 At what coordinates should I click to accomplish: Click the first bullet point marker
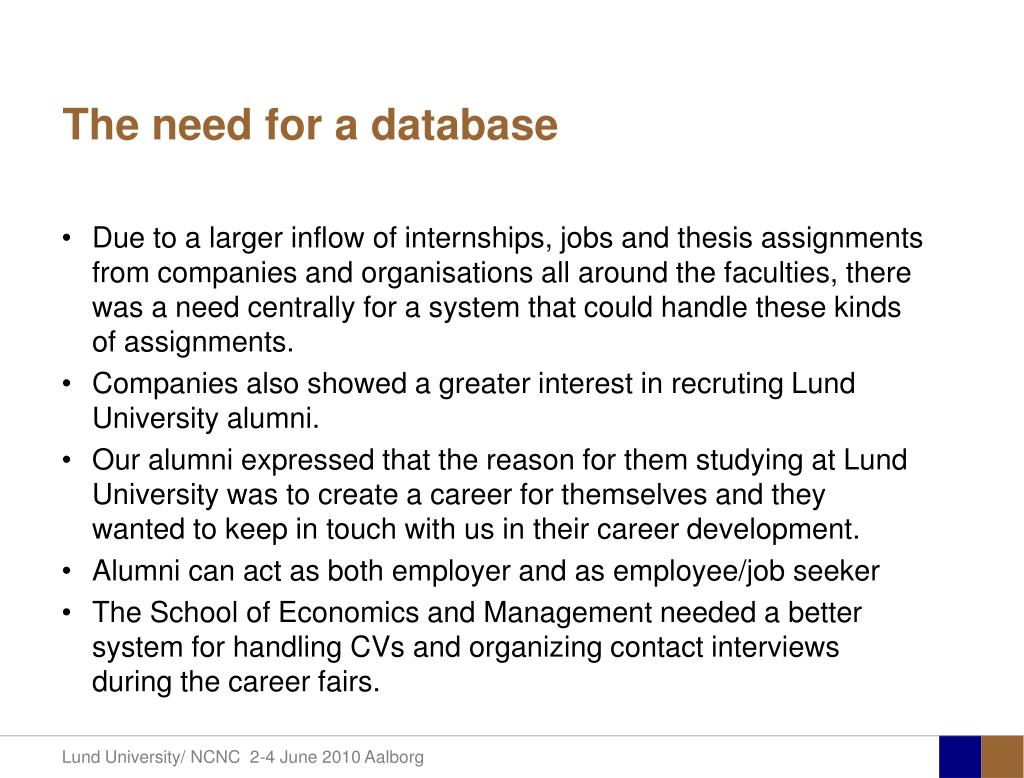pyautogui.click(x=67, y=238)
